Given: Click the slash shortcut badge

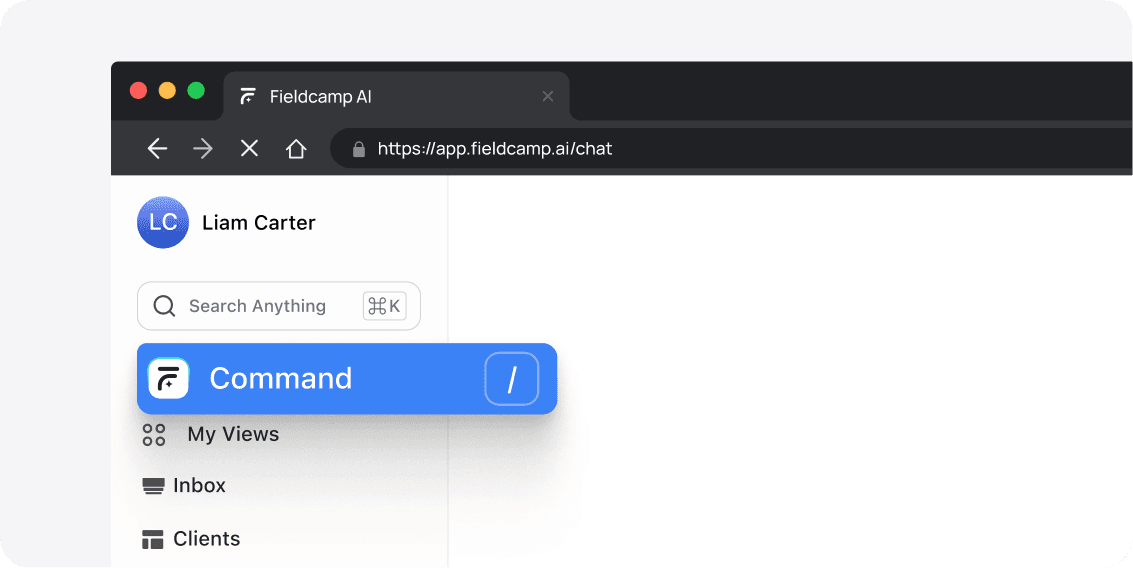Looking at the screenshot, I should click(512, 379).
